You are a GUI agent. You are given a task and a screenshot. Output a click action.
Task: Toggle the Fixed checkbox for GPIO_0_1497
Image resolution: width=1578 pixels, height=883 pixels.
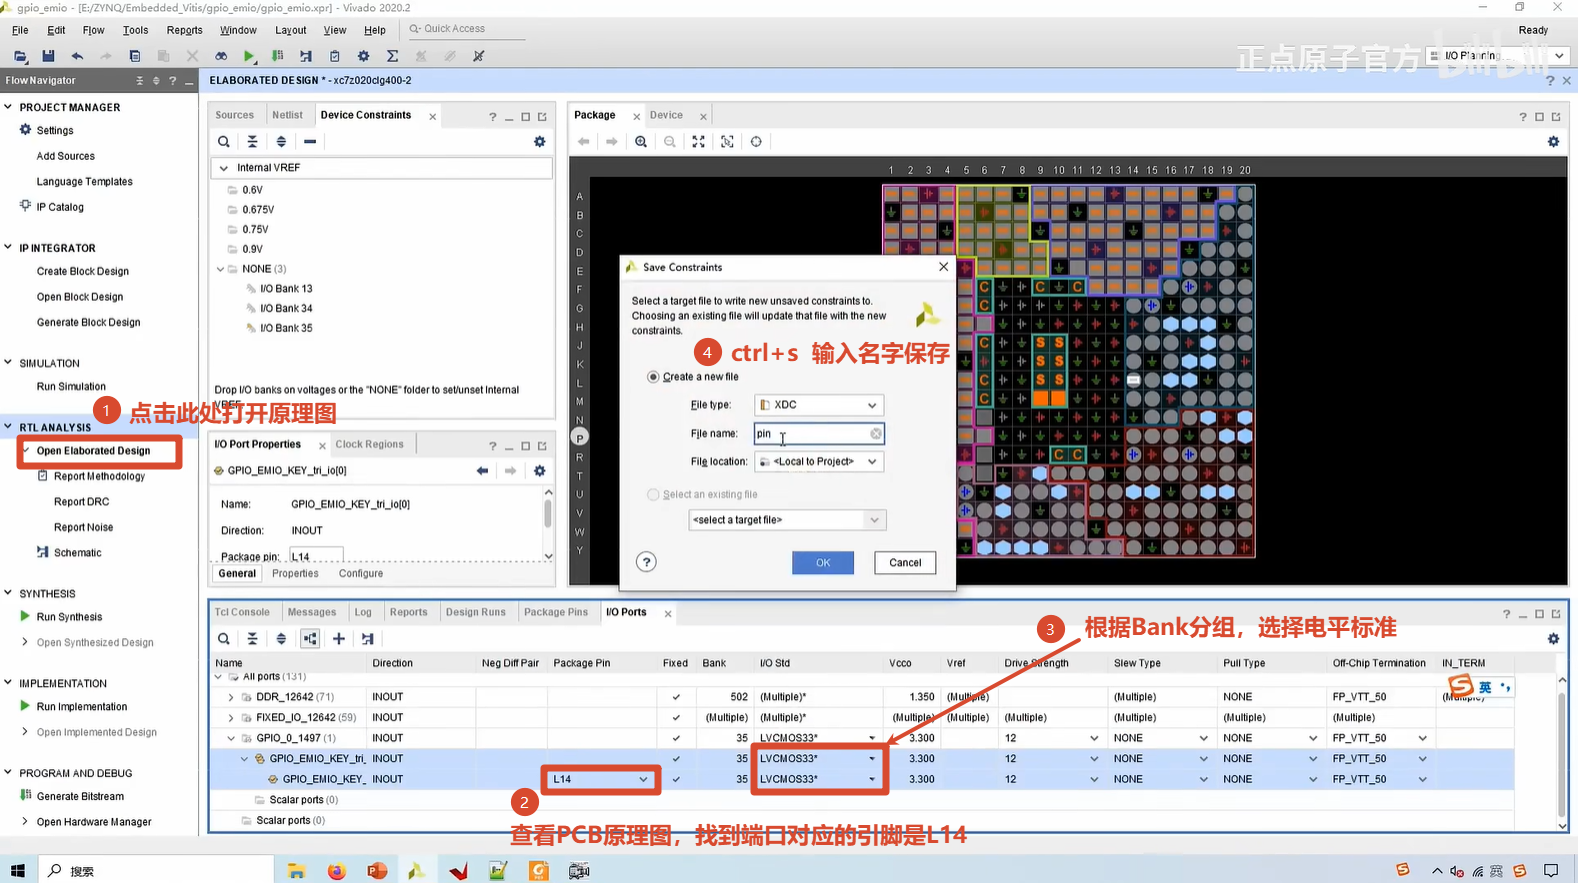[x=676, y=739]
